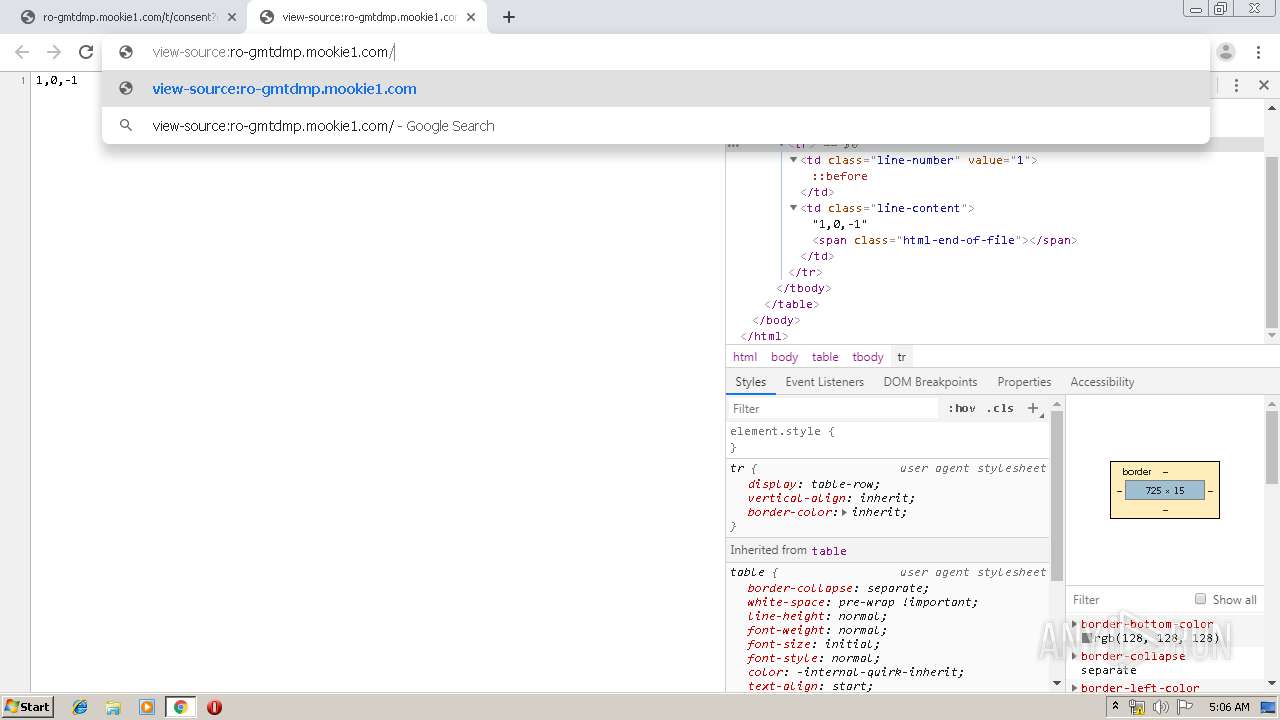Viewport: 1280px width, 720px height.
Task: Click the browser Back arrow
Action: coord(22,52)
